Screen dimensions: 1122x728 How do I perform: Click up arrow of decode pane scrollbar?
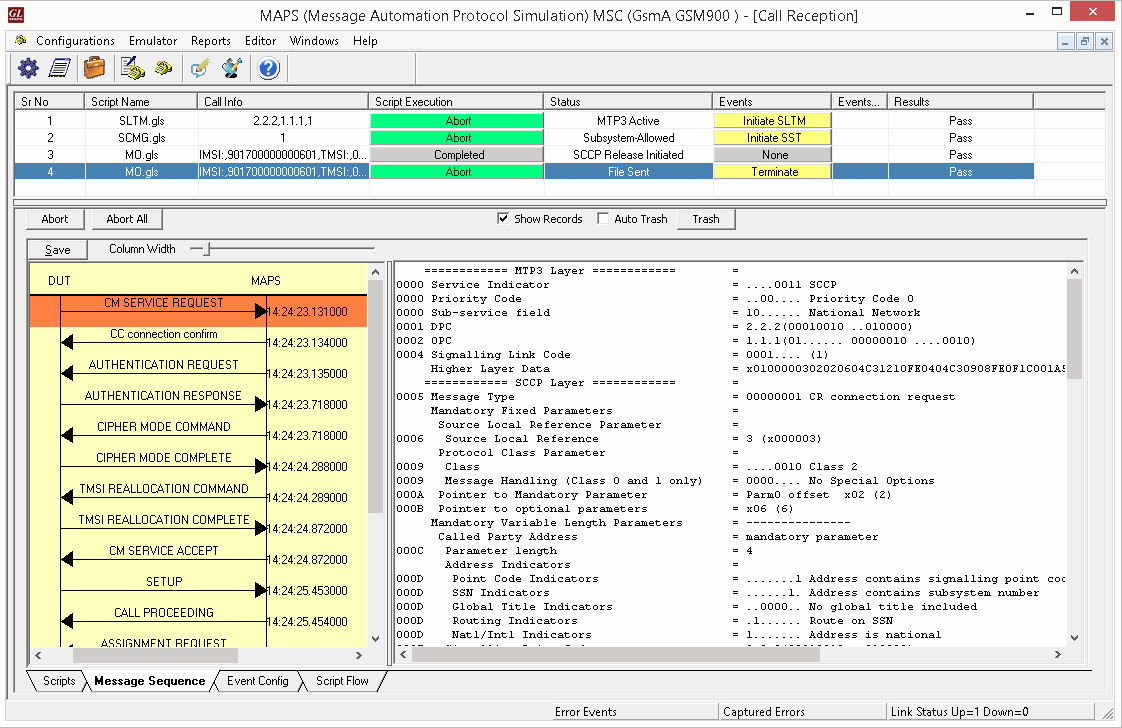pyautogui.click(x=1073, y=271)
